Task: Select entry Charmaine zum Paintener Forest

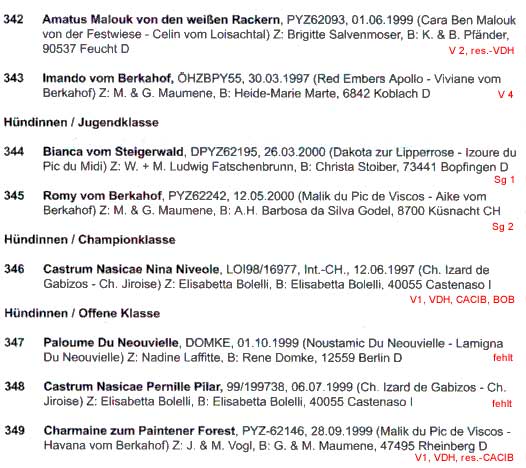Action: click(x=139, y=430)
